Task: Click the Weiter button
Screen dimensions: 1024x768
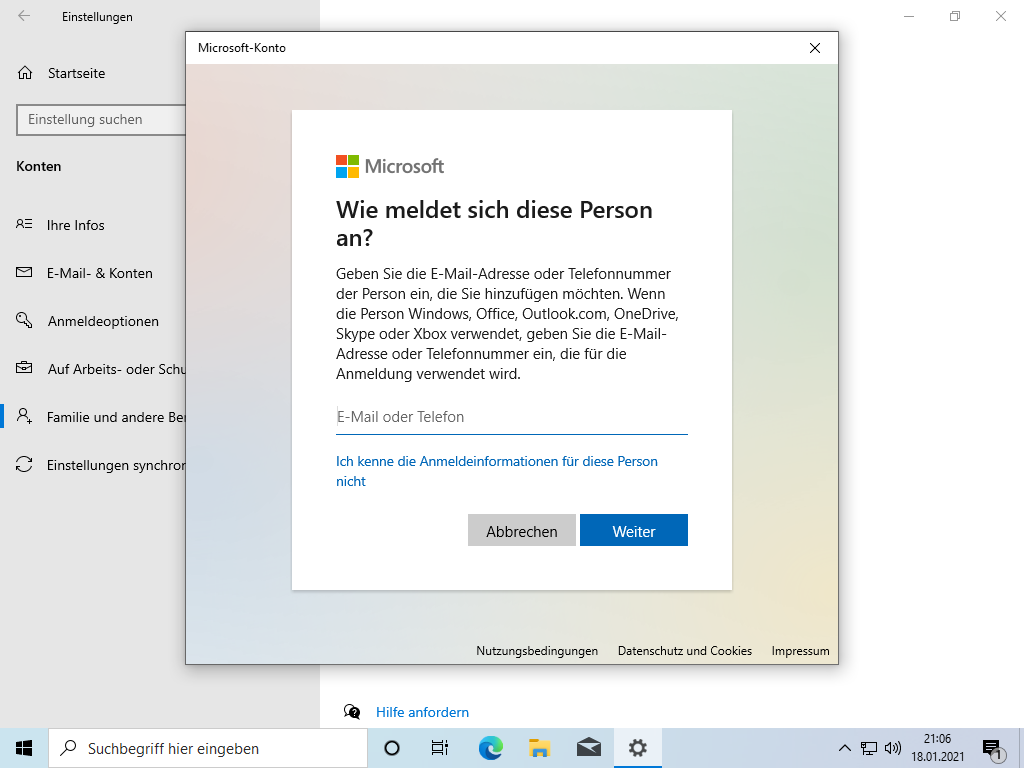Action: [633, 530]
